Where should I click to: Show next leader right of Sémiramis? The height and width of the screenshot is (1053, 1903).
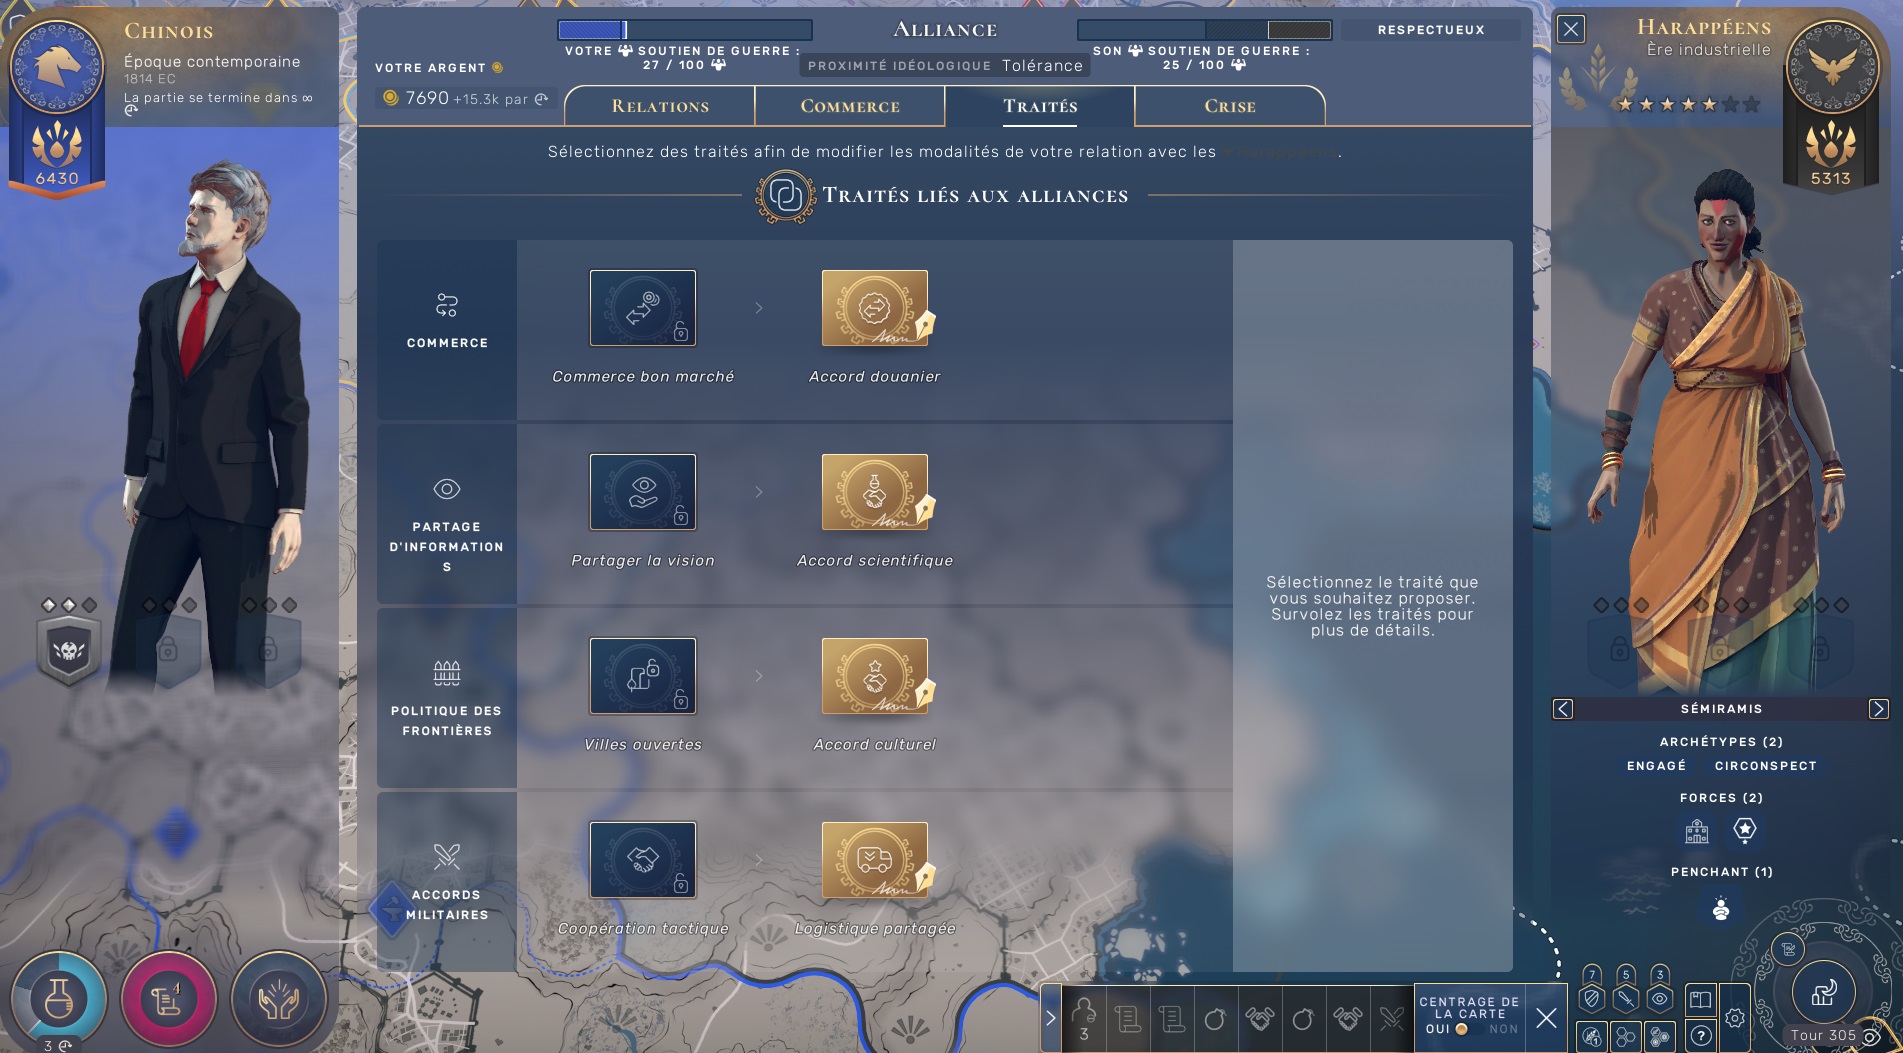point(1878,709)
